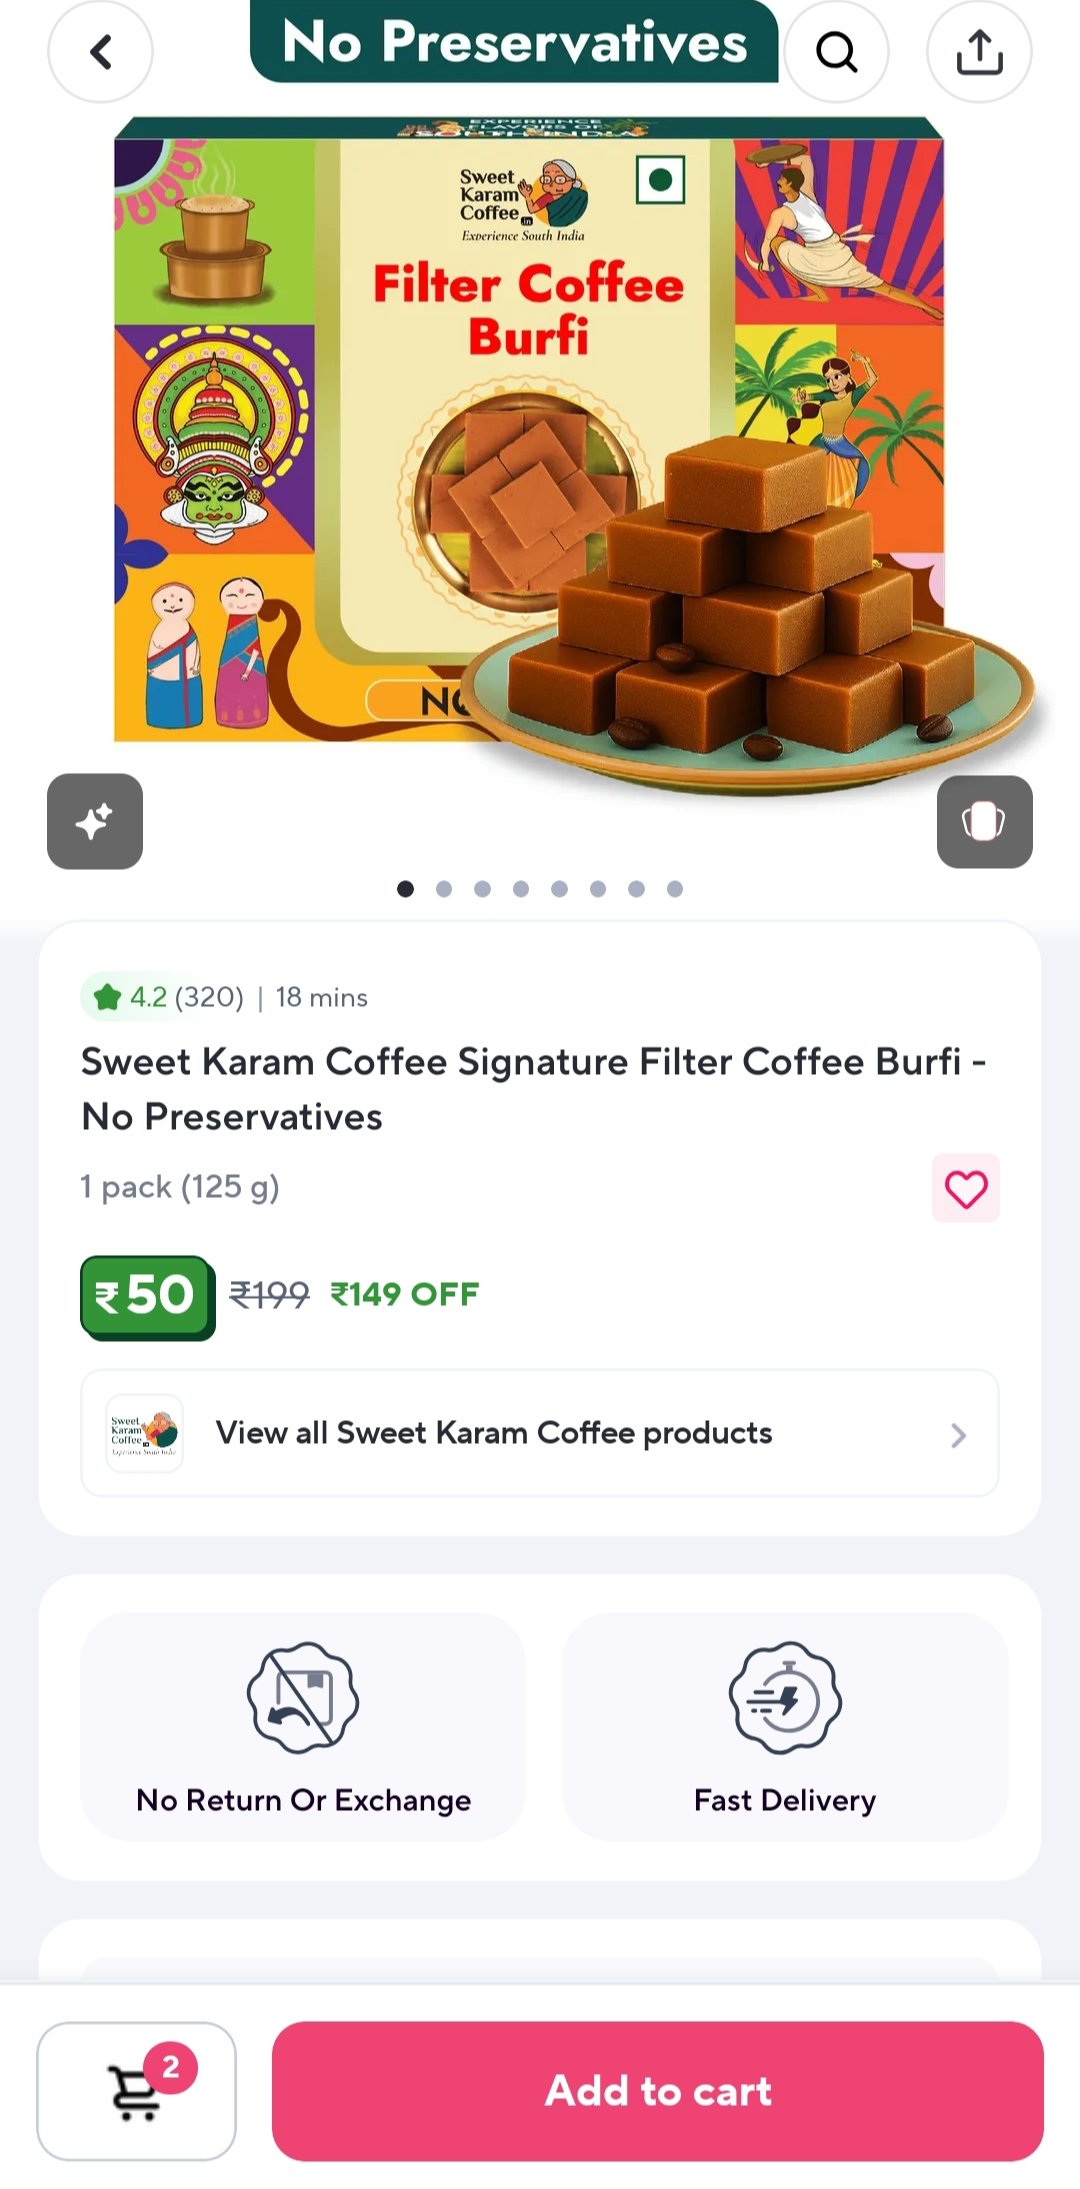Select the last image carousel dot
The height and width of the screenshot is (2189, 1080).
[x=675, y=889]
